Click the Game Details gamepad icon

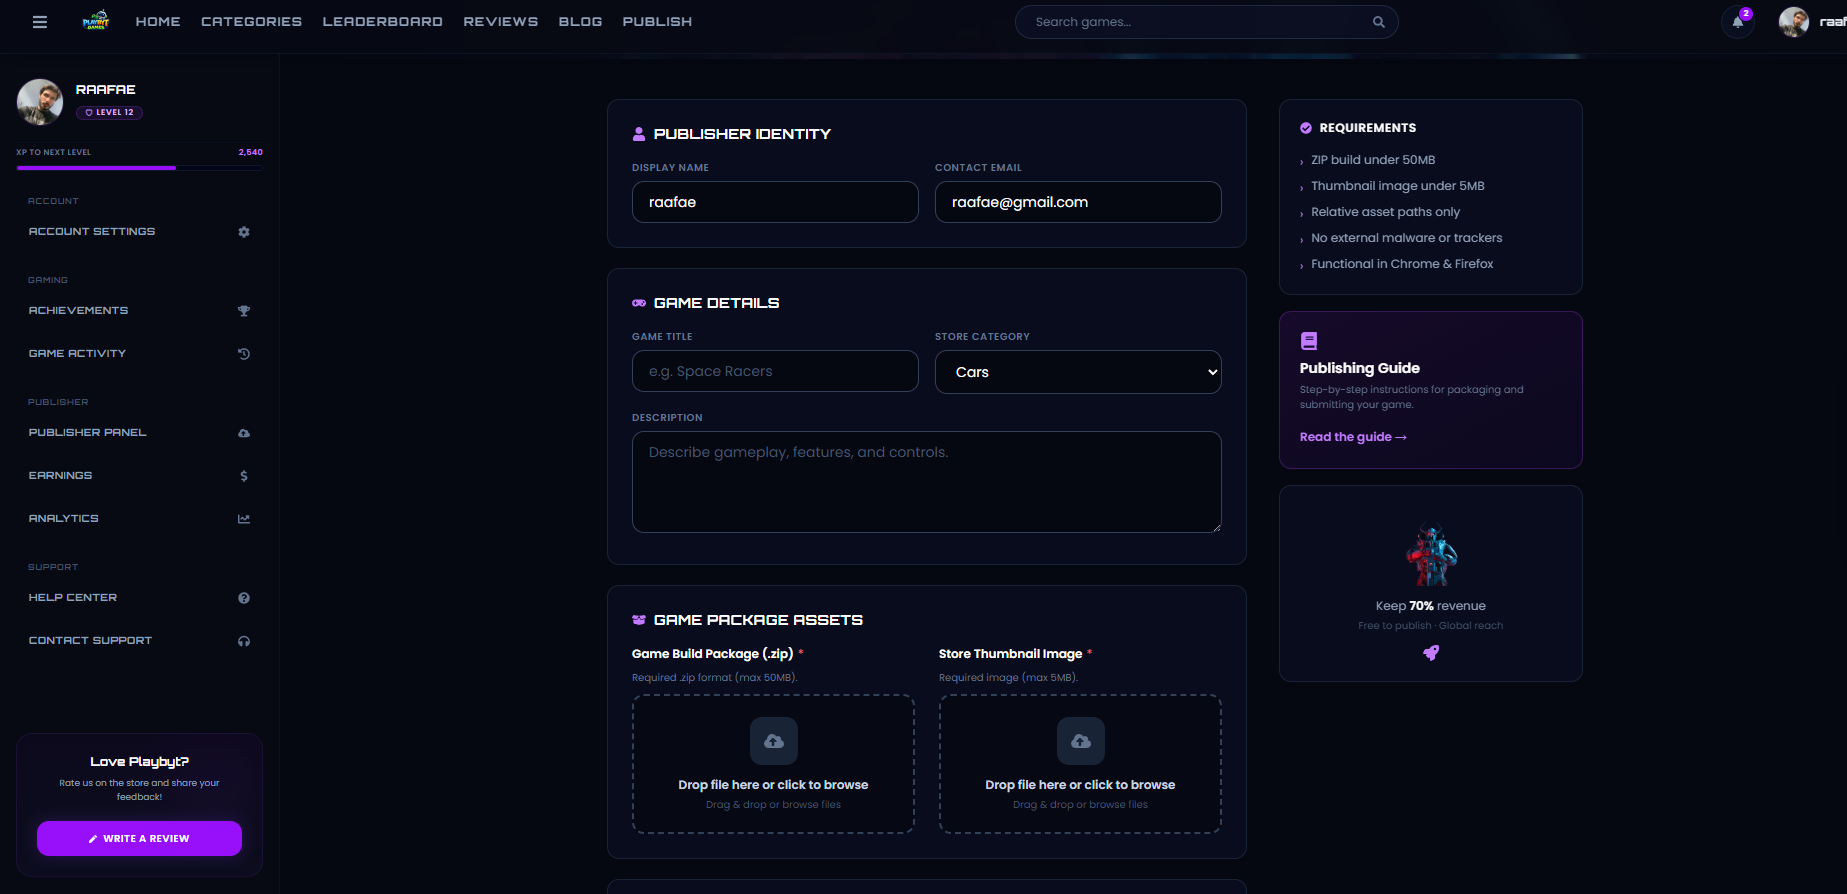coord(639,303)
